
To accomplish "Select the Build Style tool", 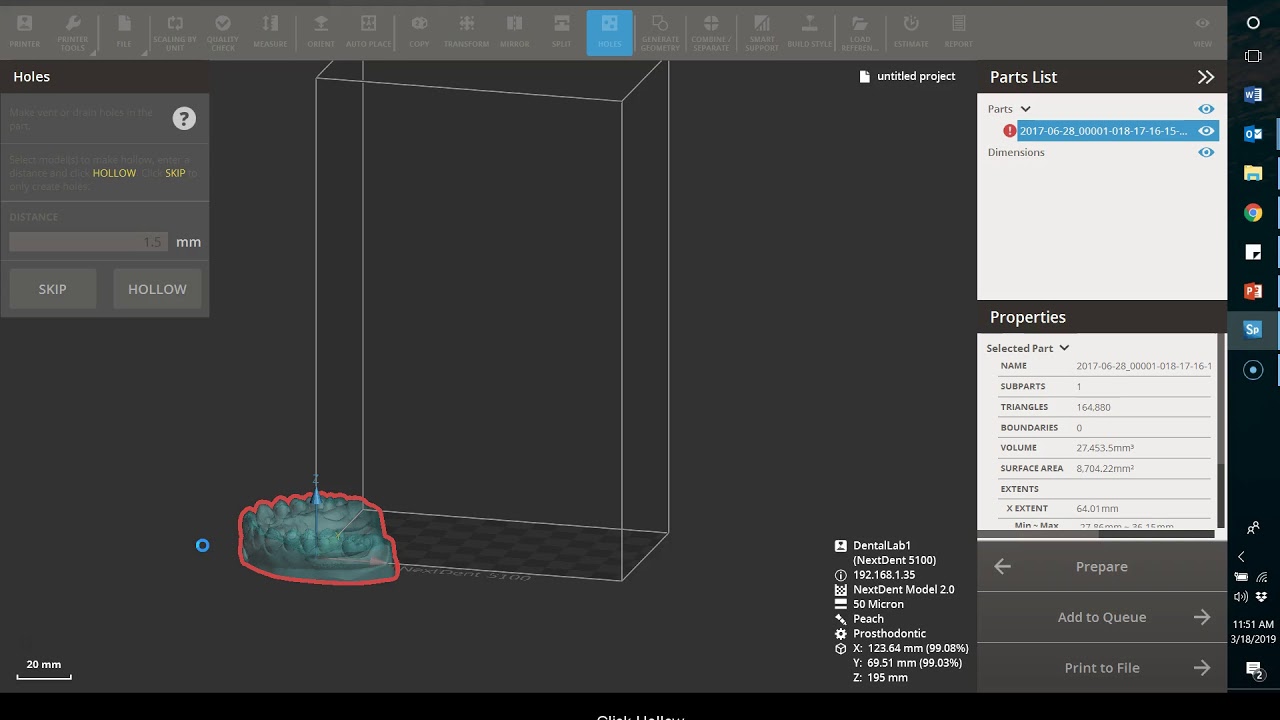I will coord(810,31).
